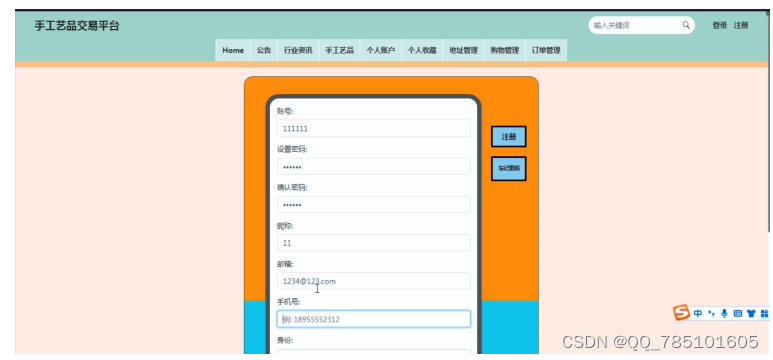Click the 确认密码: label text
The height and width of the screenshot is (360, 773).
(x=292, y=187)
